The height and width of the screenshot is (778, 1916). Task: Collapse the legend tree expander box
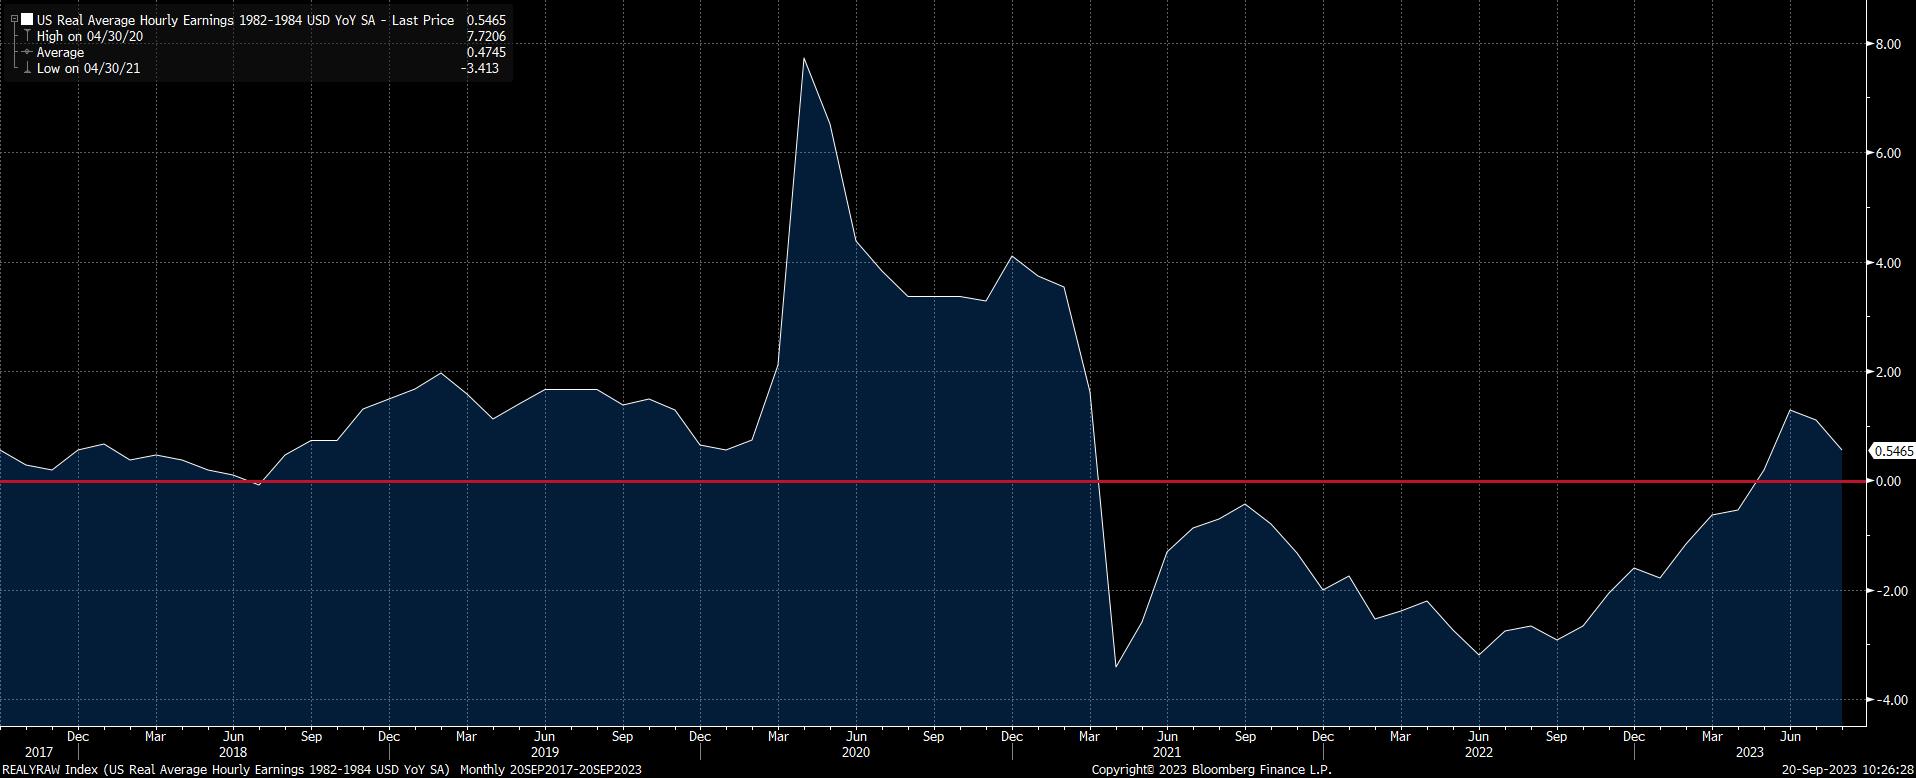14,20
